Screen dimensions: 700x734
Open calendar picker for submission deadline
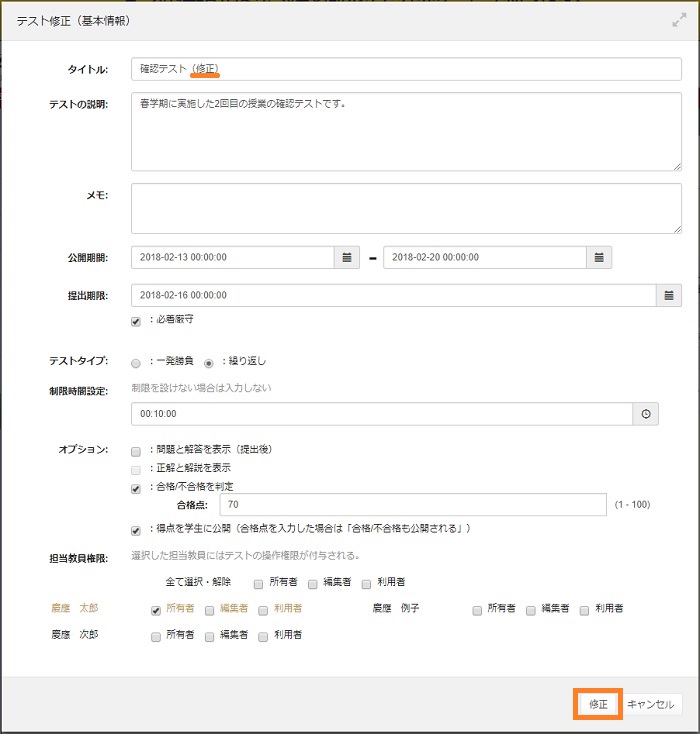point(669,295)
